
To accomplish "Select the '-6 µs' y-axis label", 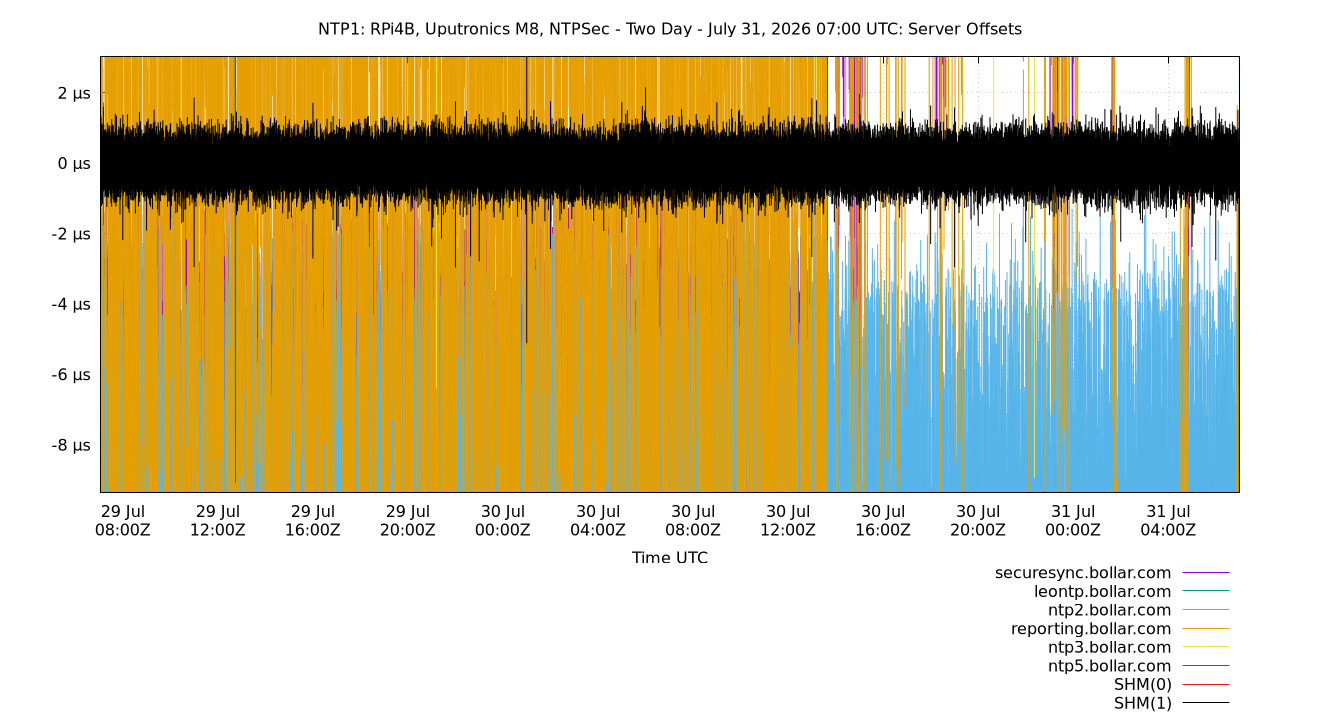I will (71, 374).
